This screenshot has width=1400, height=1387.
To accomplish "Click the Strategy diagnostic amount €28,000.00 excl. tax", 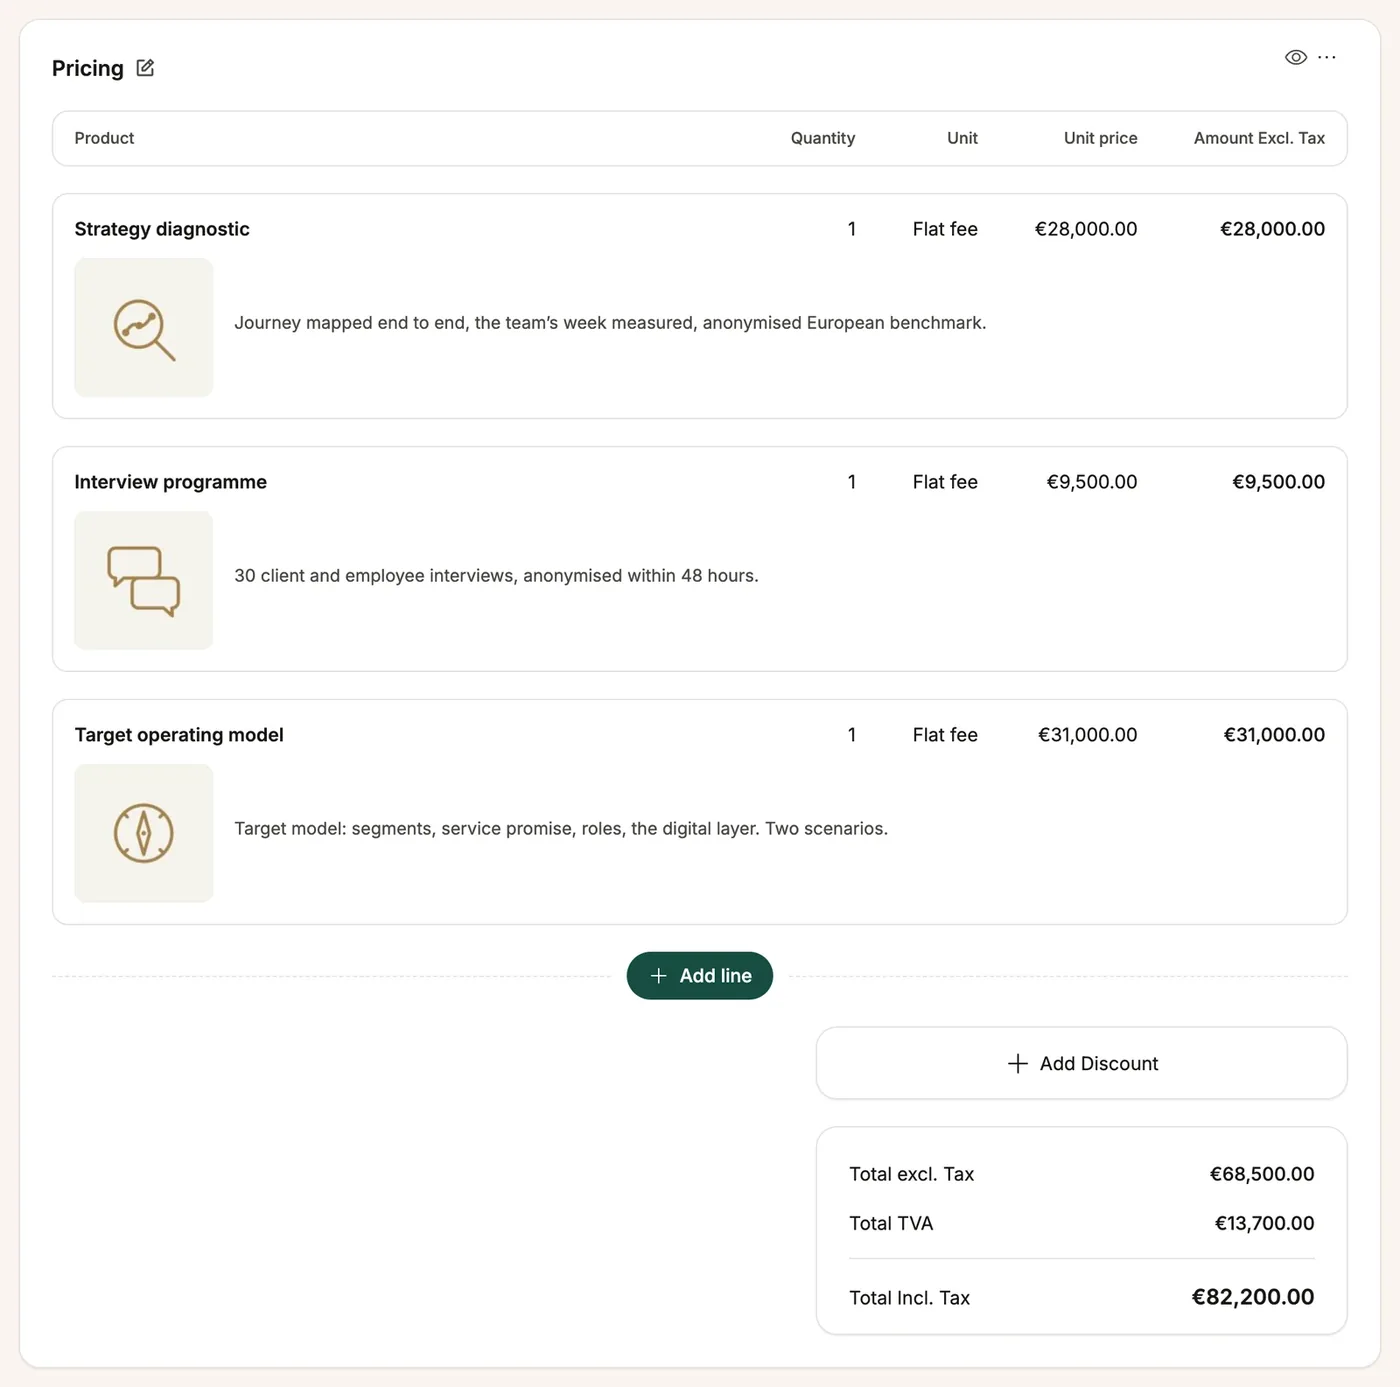I will click(x=1272, y=229).
